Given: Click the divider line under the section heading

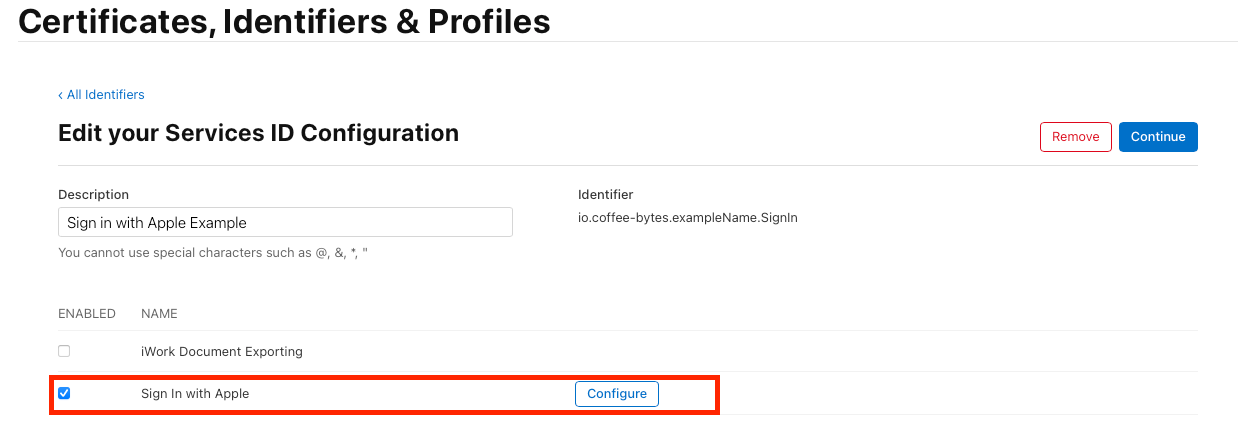Looking at the screenshot, I should (x=628, y=165).
